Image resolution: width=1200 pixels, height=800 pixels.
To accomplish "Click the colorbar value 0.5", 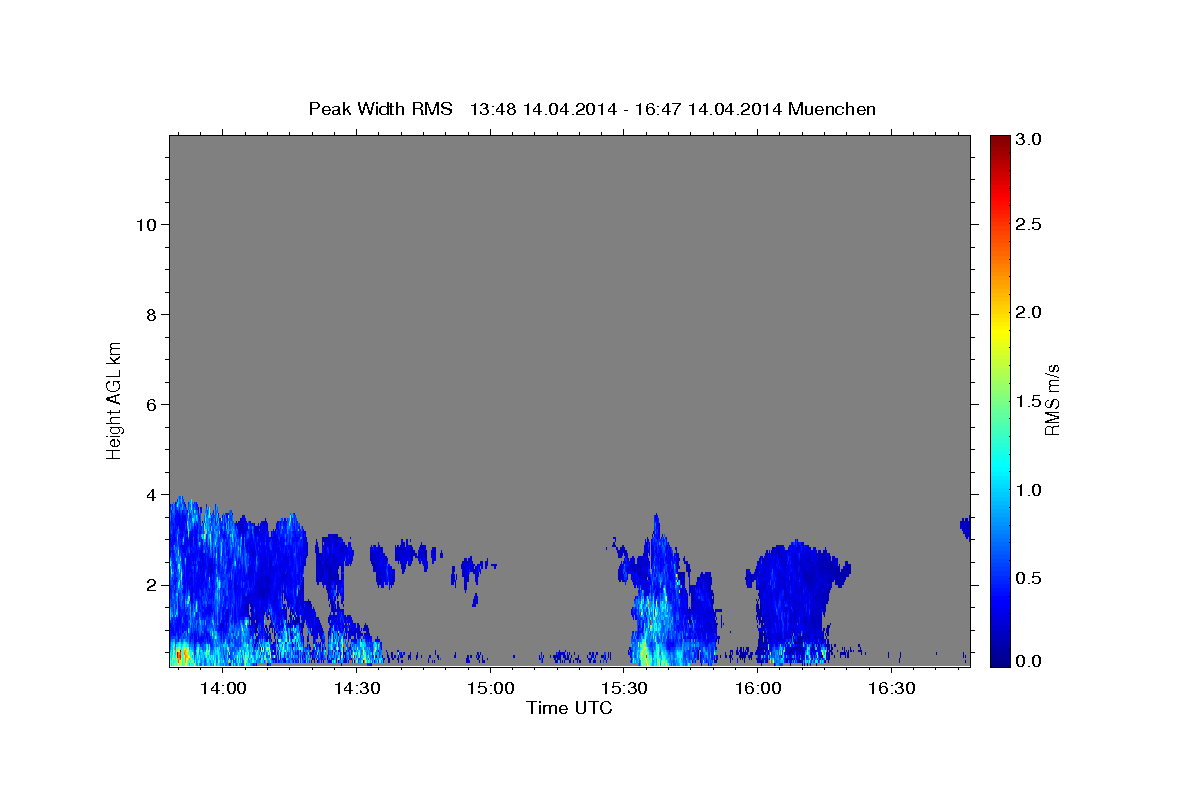I will (1031, 578).
